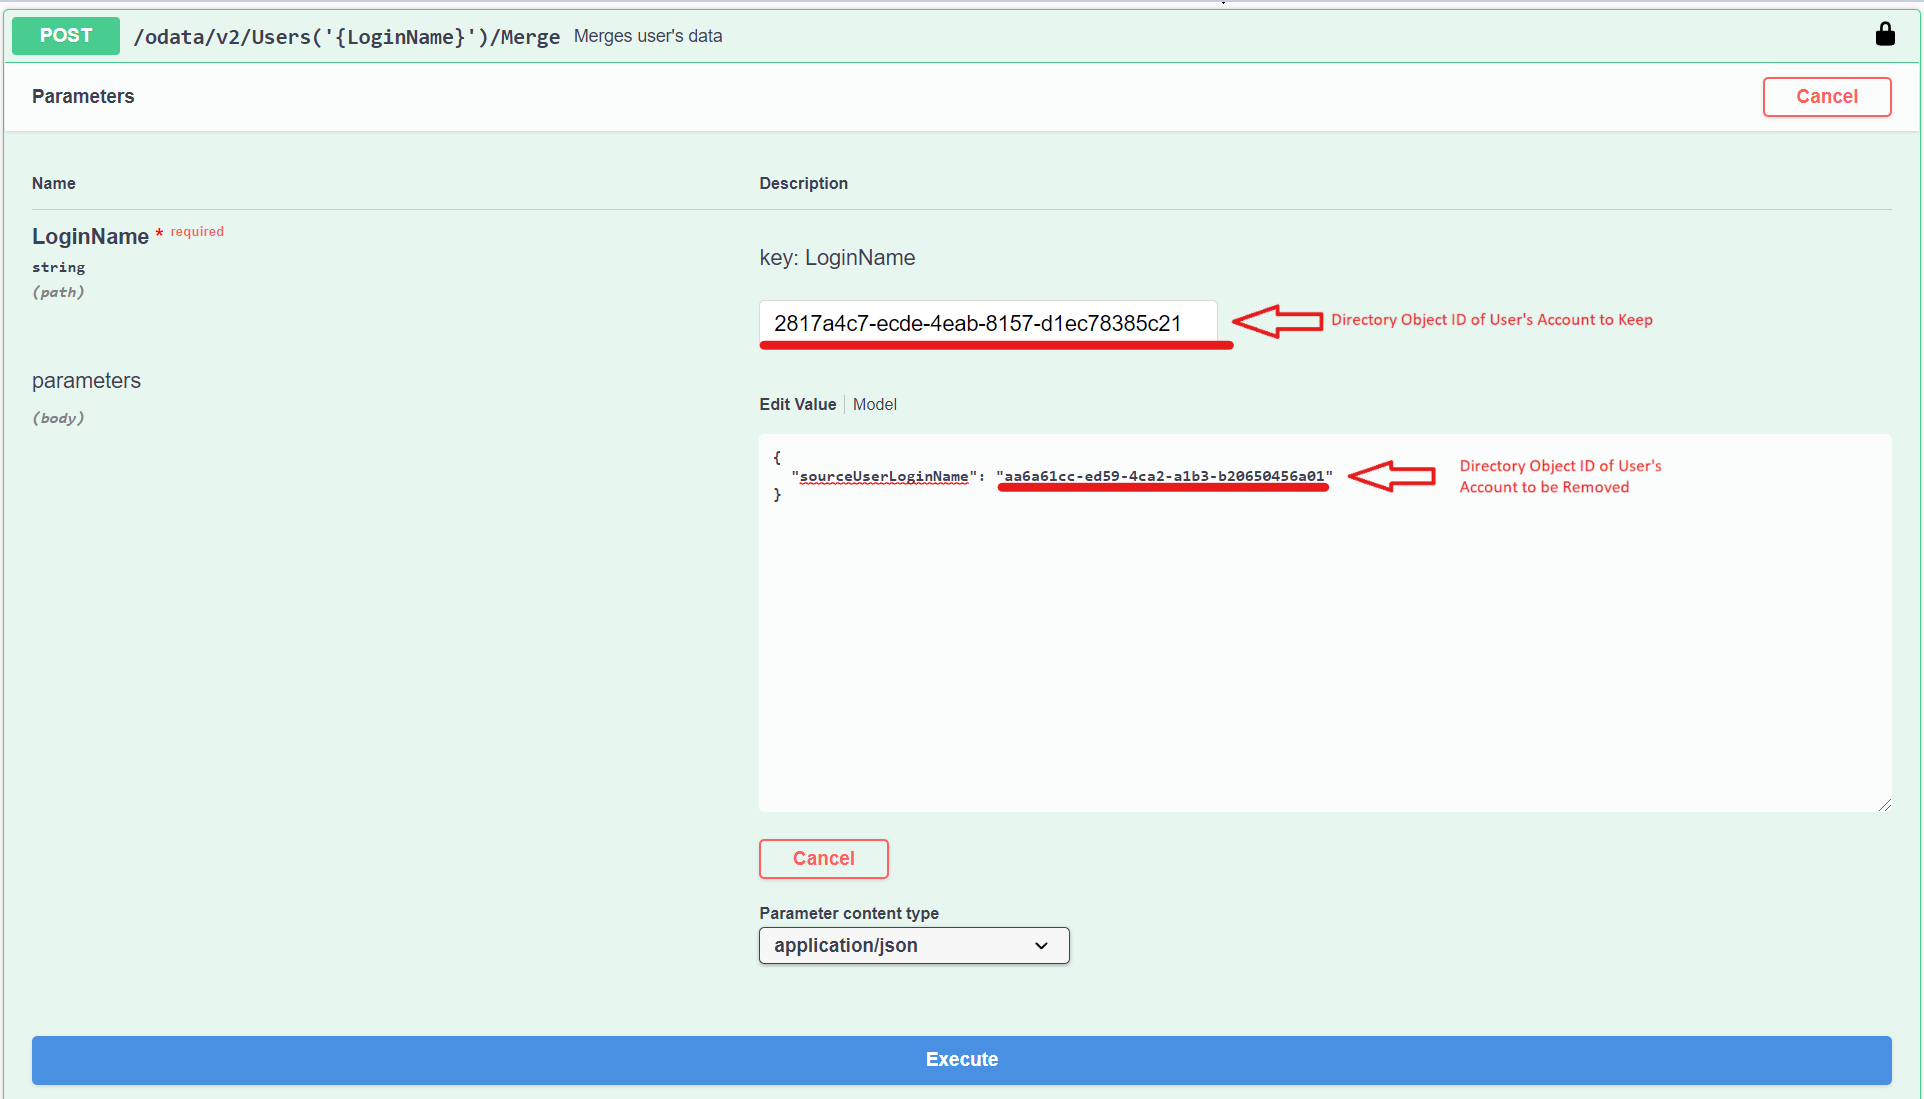Click the Parameters section heading

[x=83, y=96]
